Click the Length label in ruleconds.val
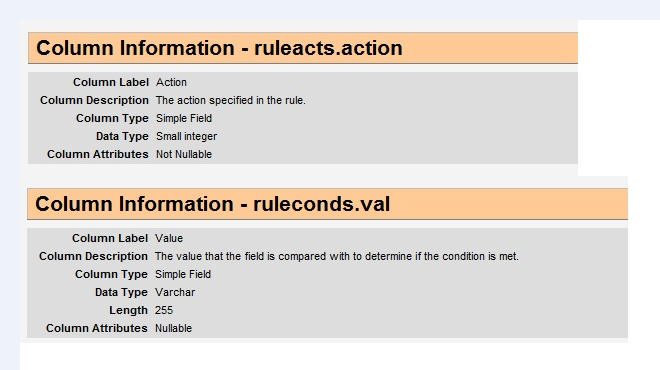The width and height of the screenshot is (660, 370). [128, 310]
